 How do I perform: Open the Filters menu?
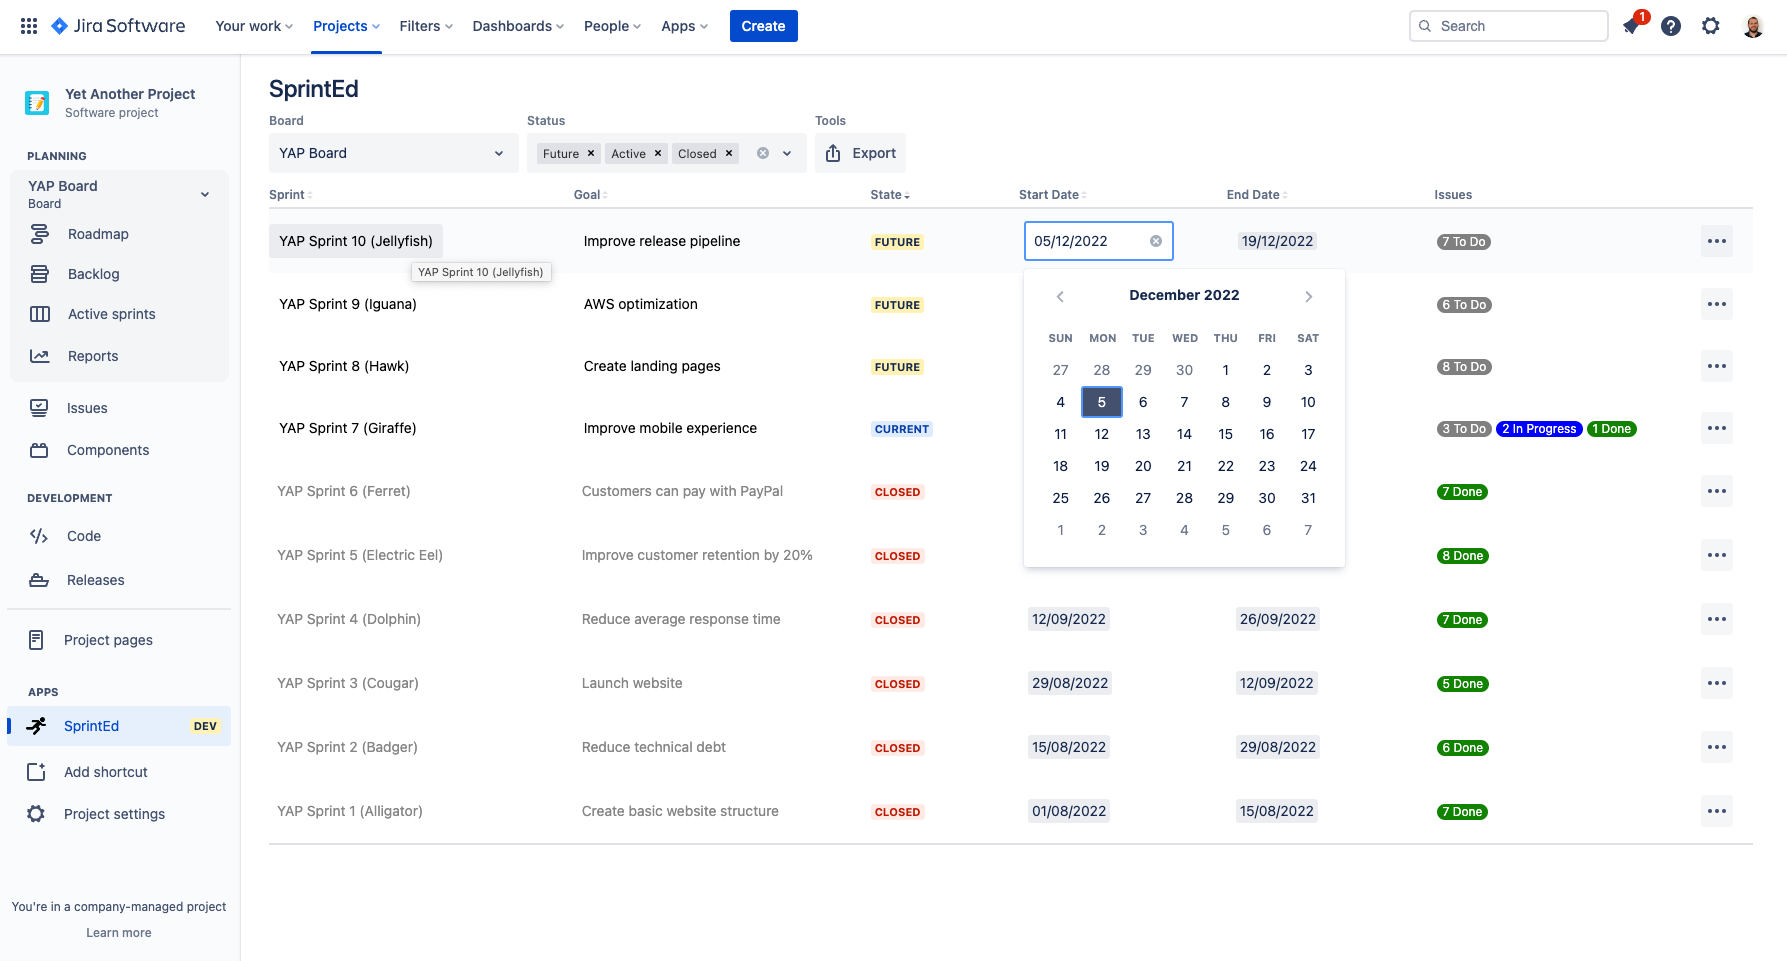[x=426, y=26]
